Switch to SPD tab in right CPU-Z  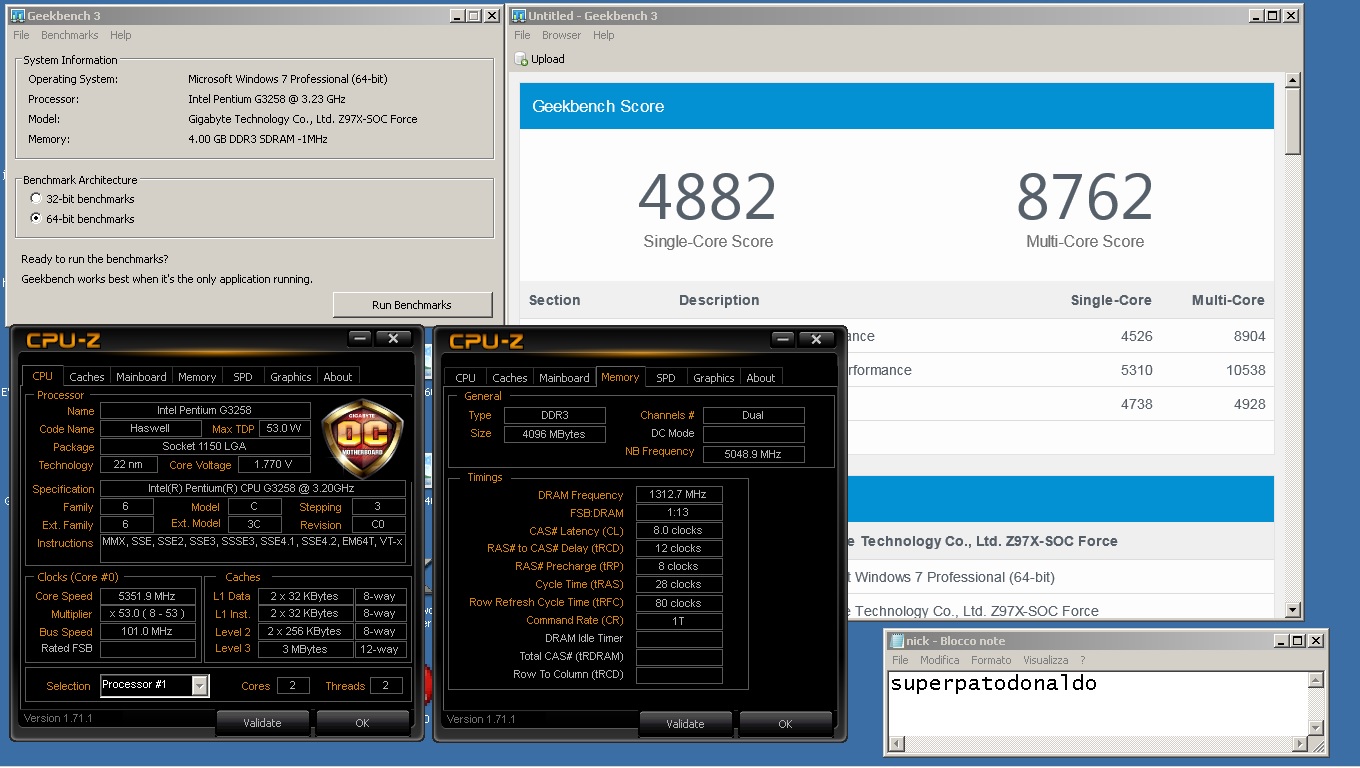click(x=666, y=378)
